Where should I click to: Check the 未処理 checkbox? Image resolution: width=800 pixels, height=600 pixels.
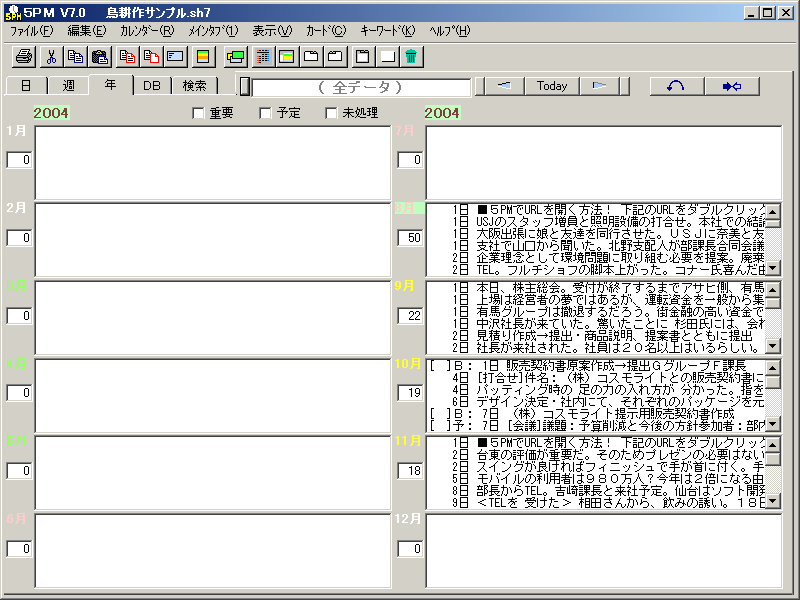(x=331, y=113)
